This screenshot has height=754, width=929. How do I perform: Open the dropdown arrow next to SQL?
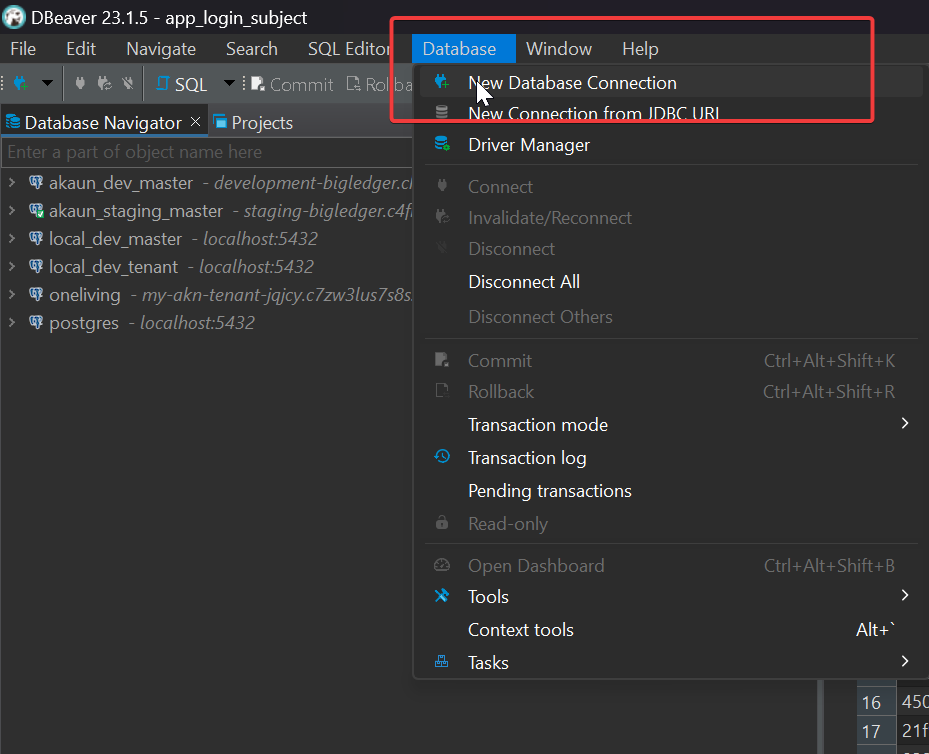(229, 84)
